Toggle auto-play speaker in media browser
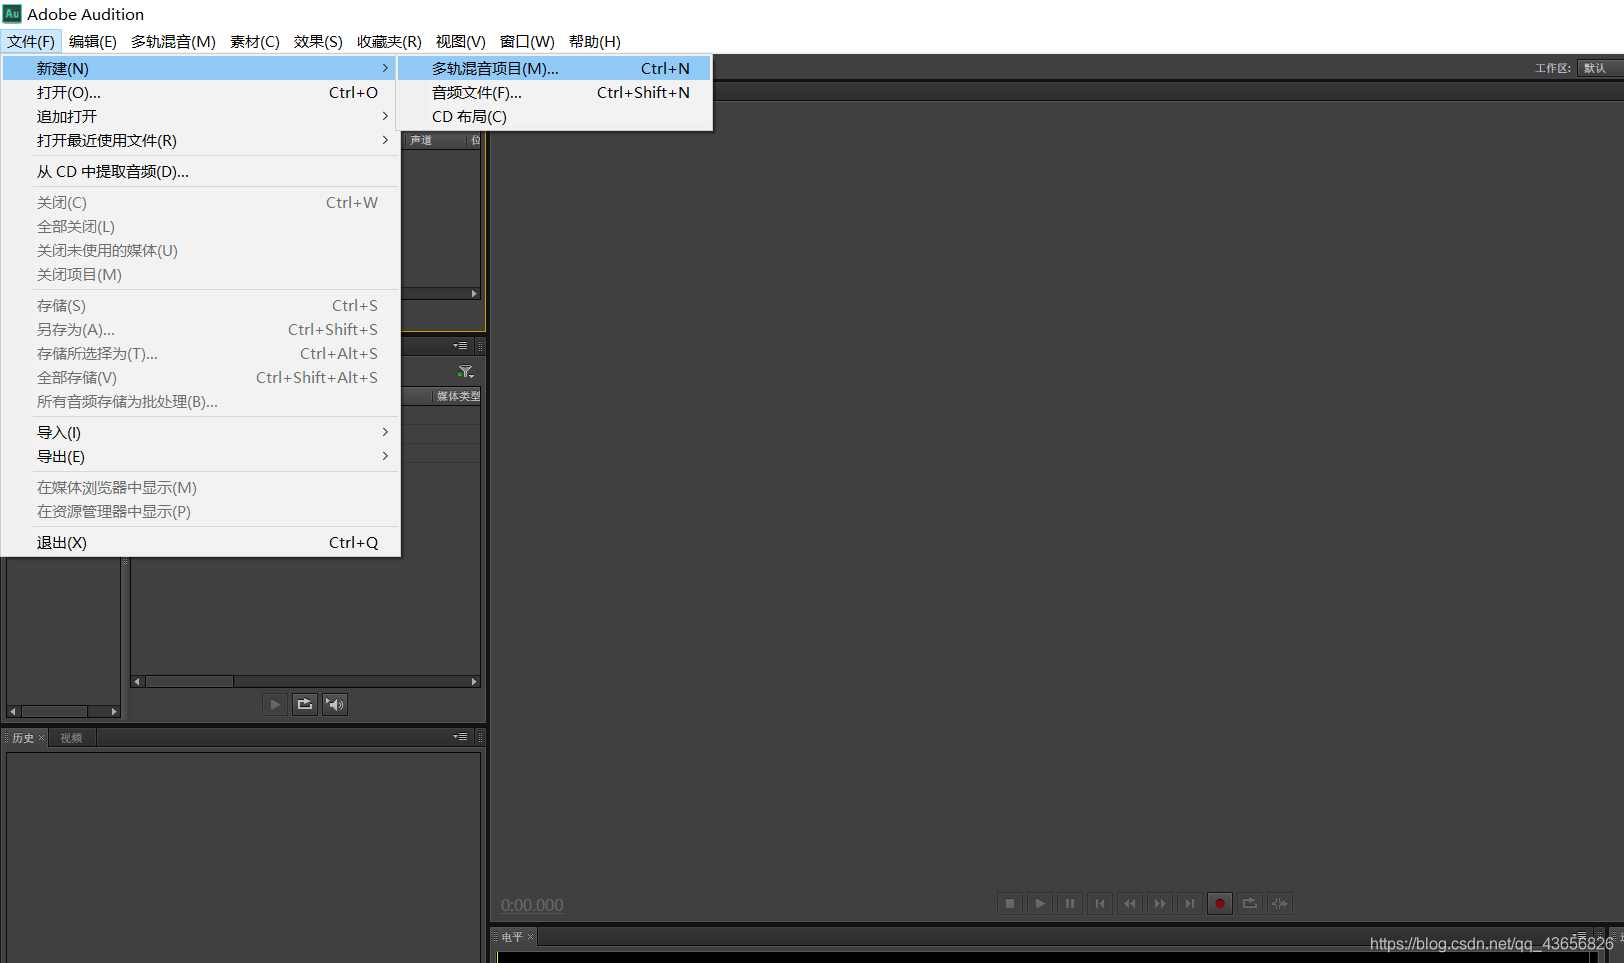 (x=335, y=705)
